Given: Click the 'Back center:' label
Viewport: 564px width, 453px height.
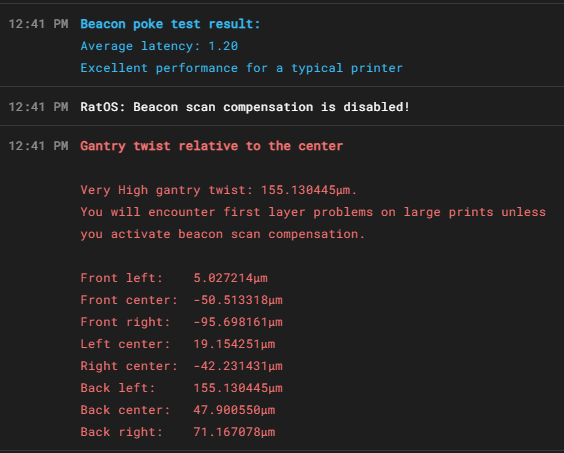Looking at the screenshot, I should click(125, 410).
